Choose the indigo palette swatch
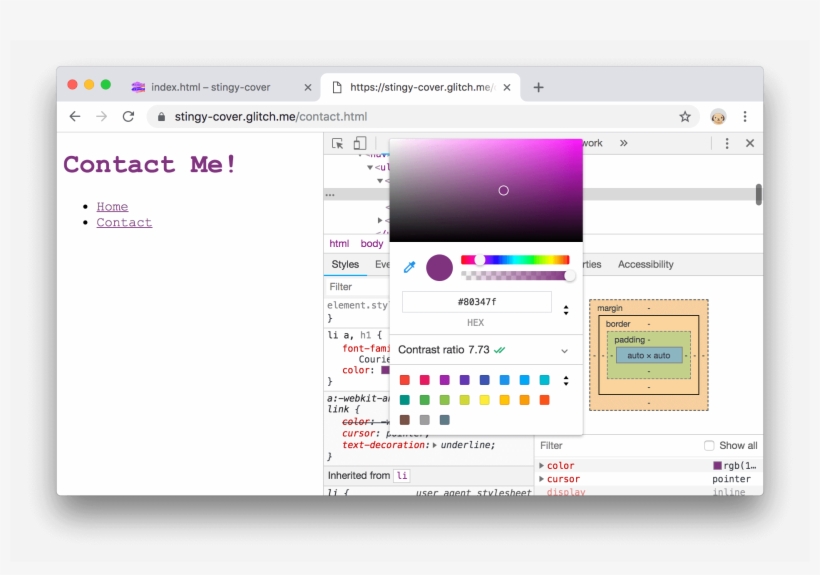820x575 pixels. (484, 380)
